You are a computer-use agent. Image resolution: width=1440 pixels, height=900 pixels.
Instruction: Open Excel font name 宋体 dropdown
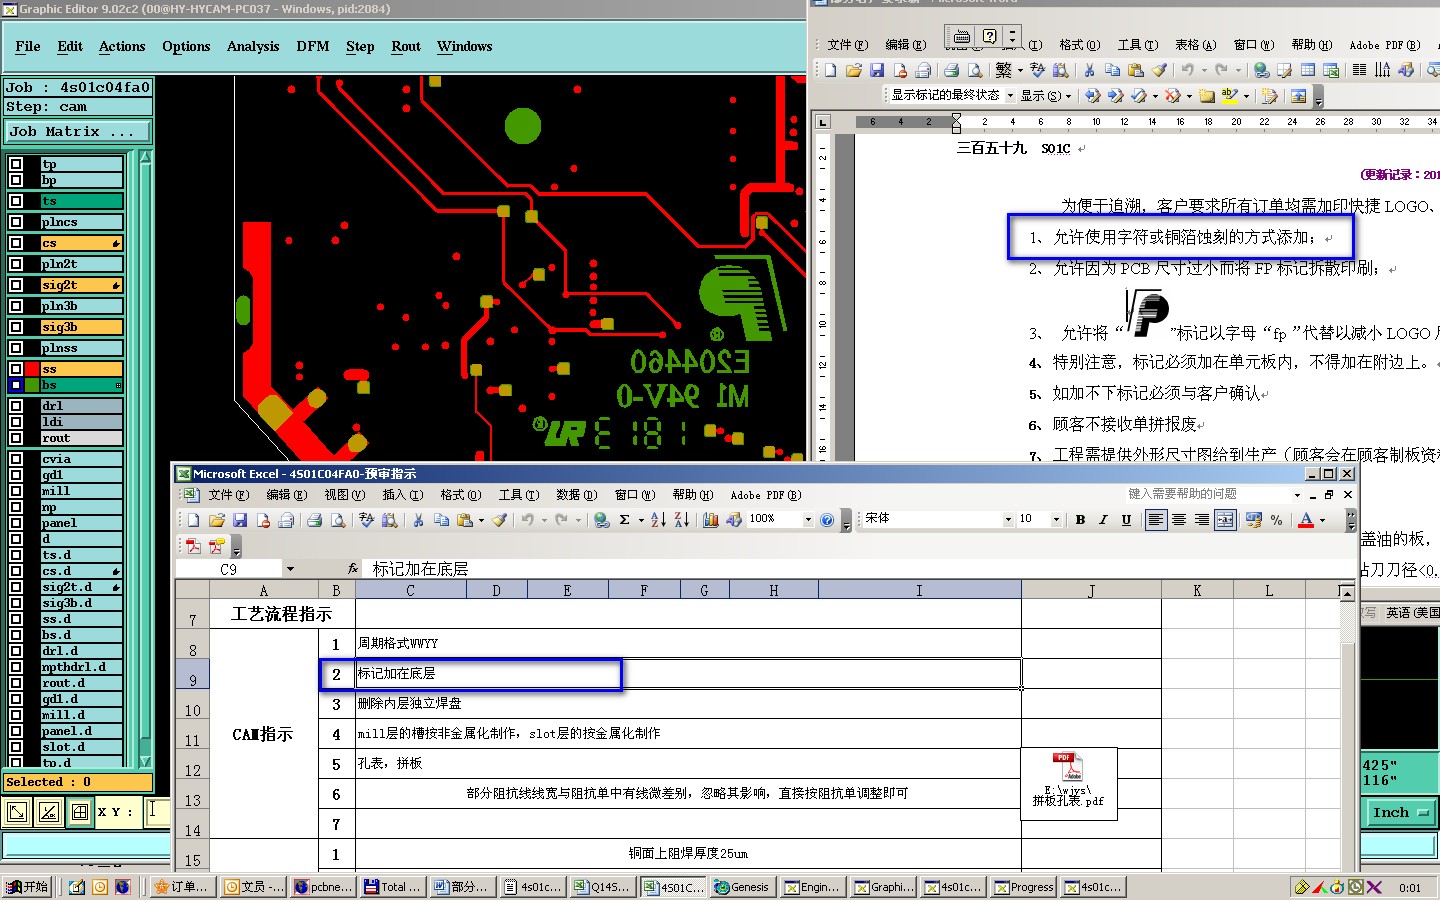[1008, 520]
